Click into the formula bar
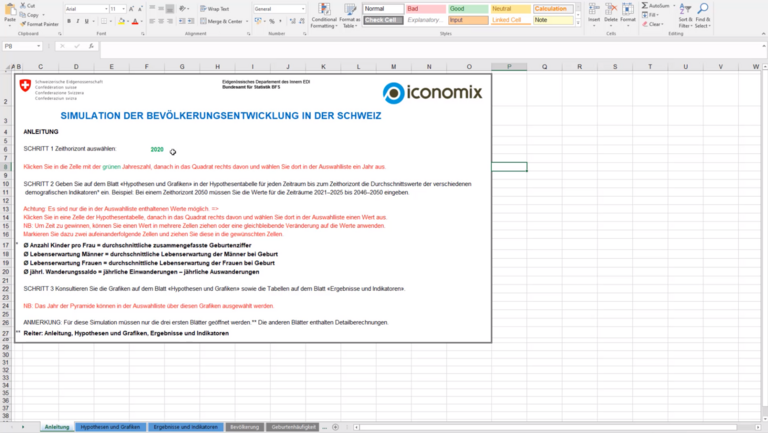This screenshot has height=433, width=768. click(431, 47)
